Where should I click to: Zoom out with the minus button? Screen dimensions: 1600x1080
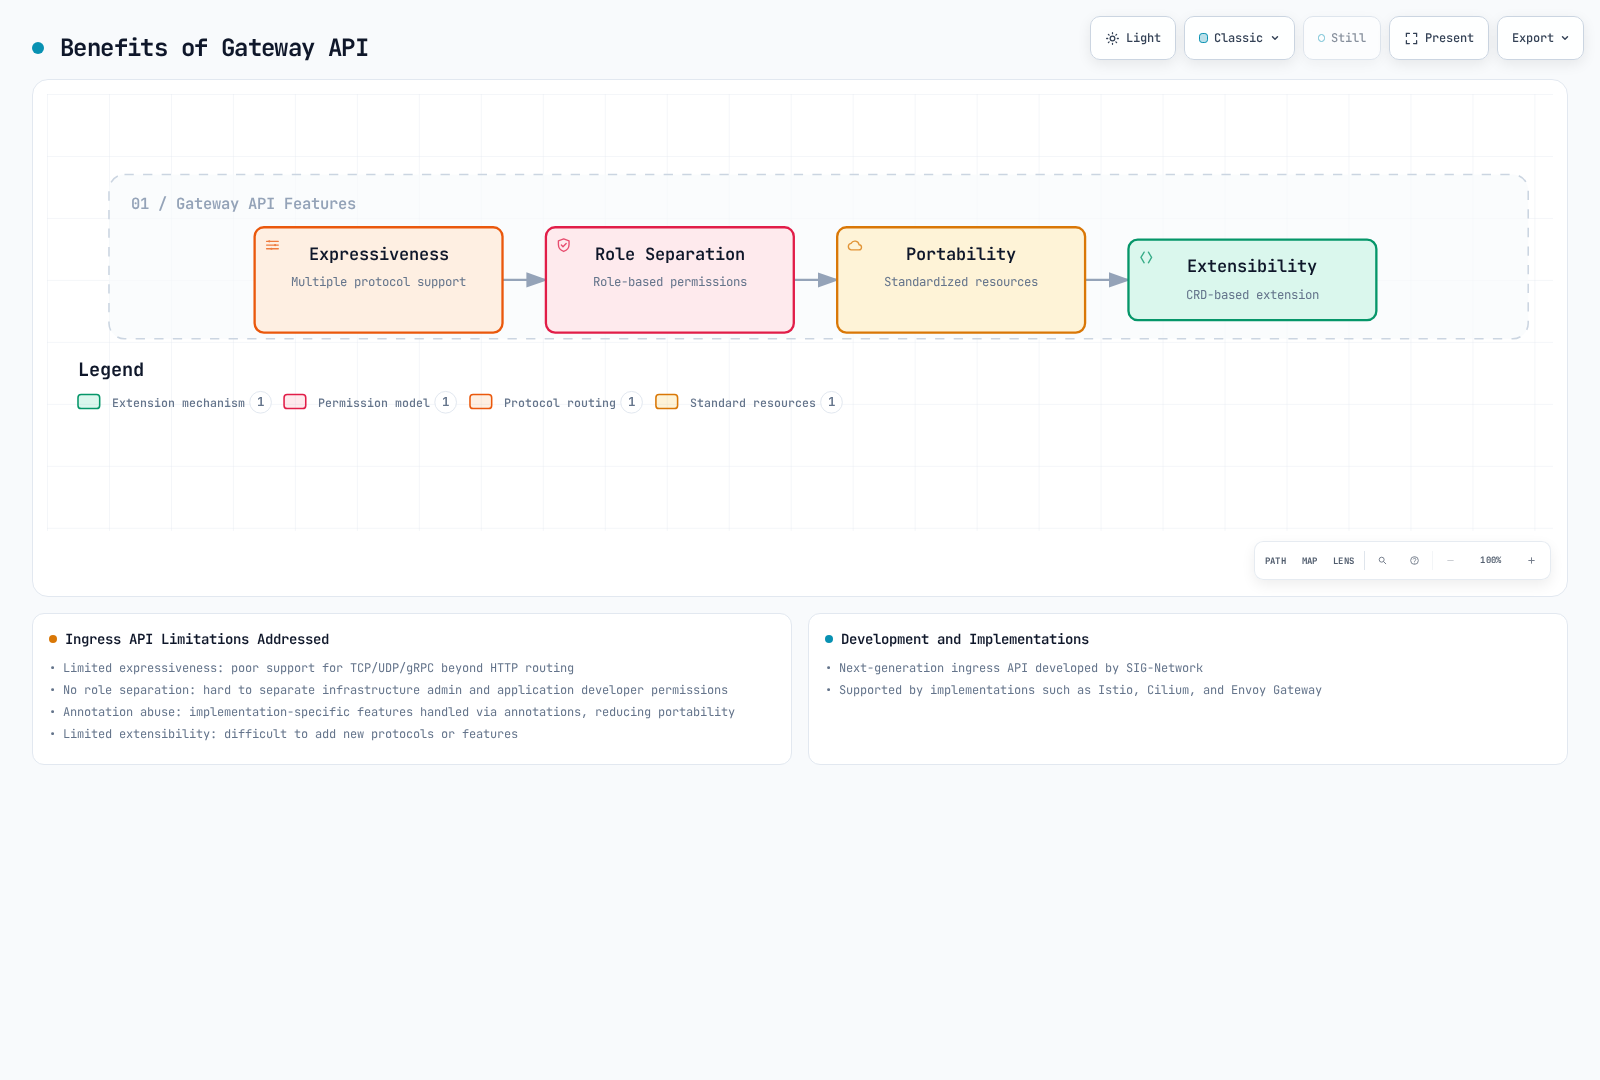[1450, 561]
